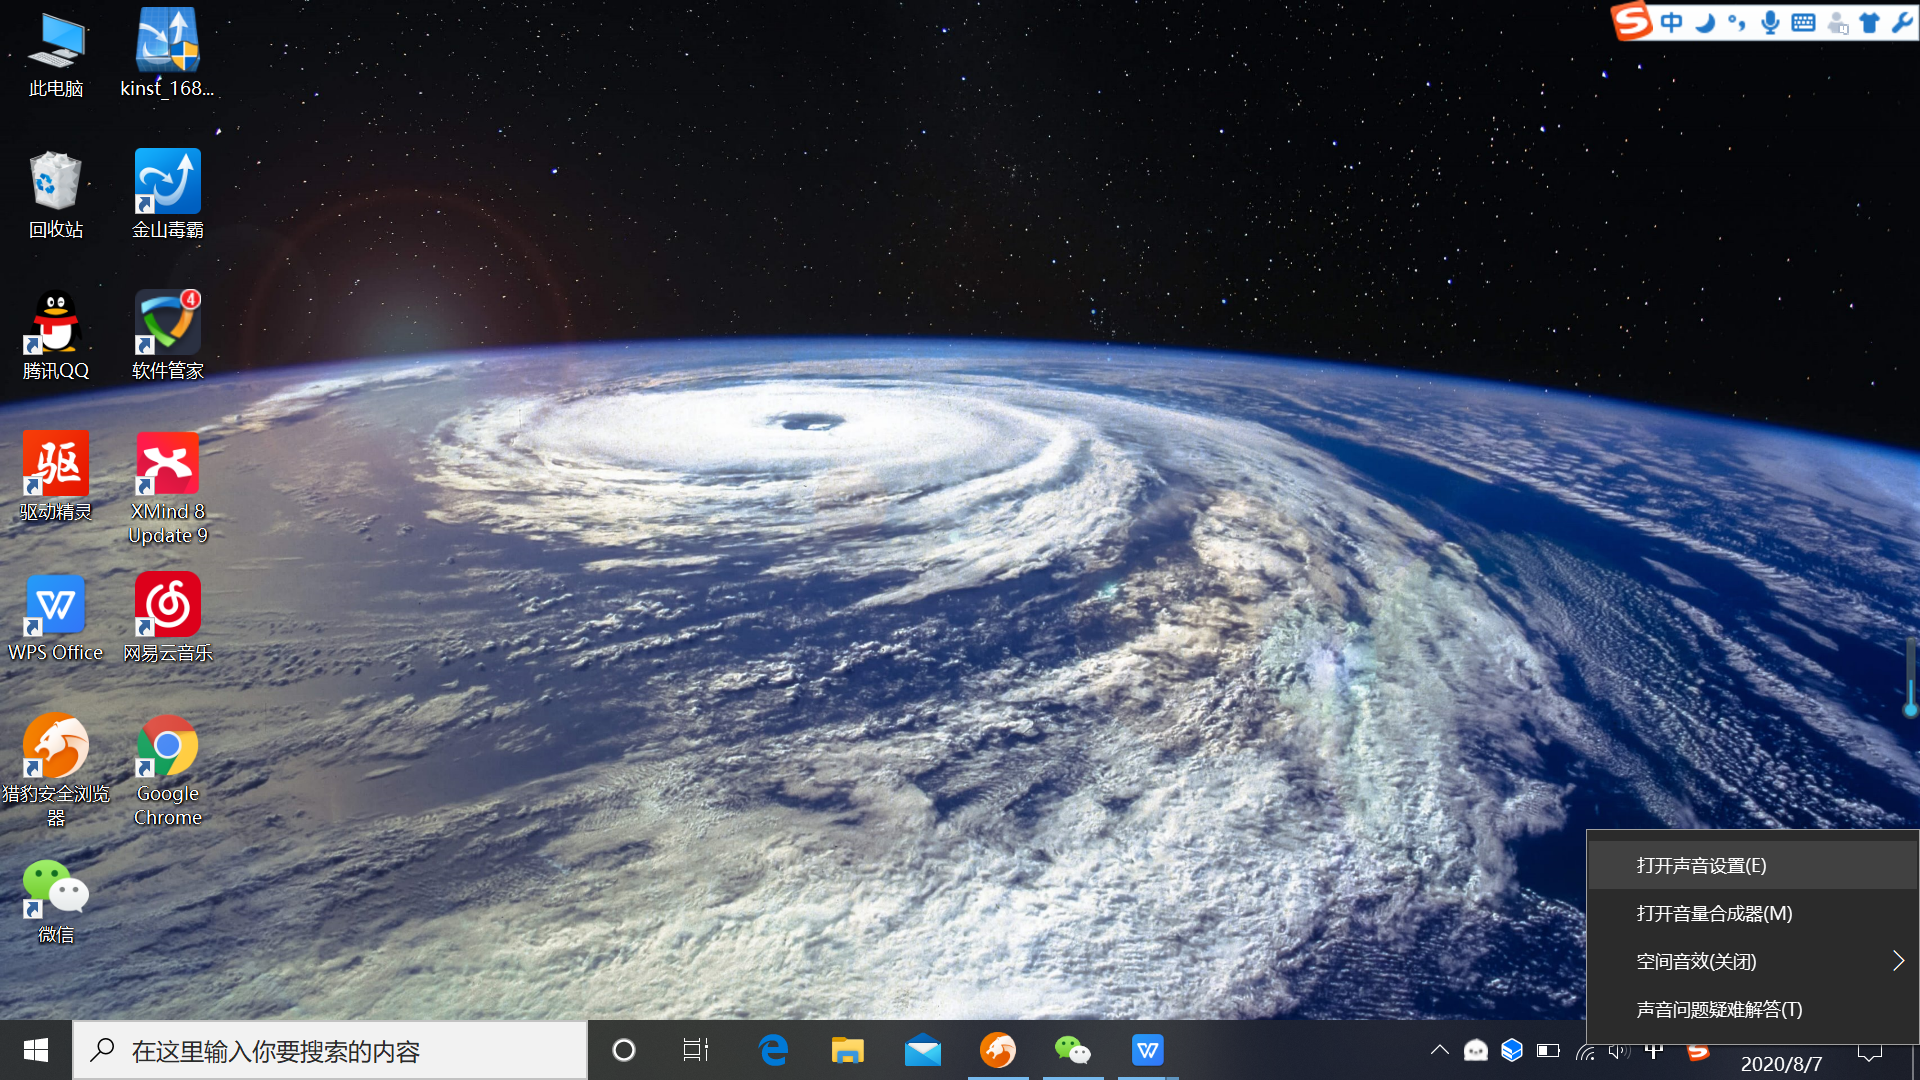The width and height of the screenshot is (1920, 1080).
Task: Open Task View on the taskbar
Action: (696, 1050)
